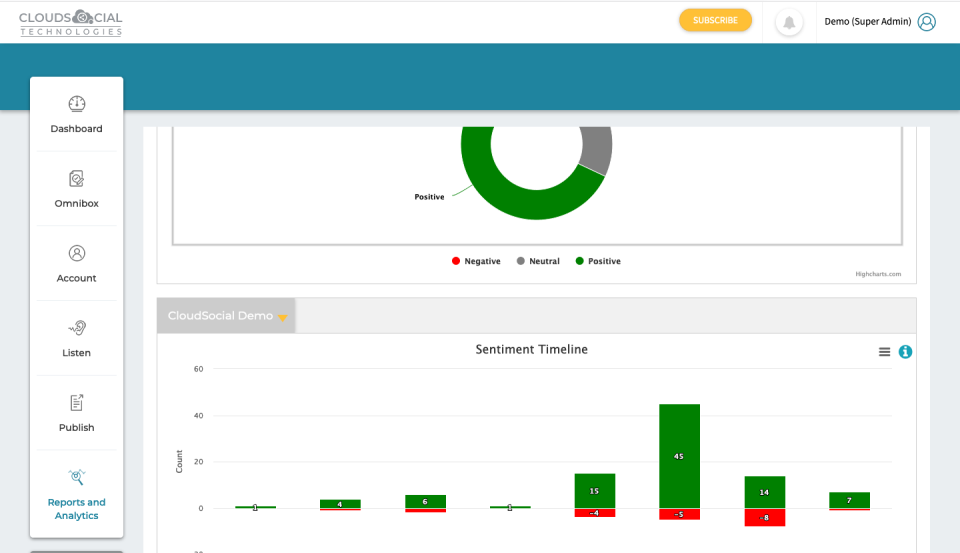
Task: Open the user profile avatar icon
Action: point(926,22)
